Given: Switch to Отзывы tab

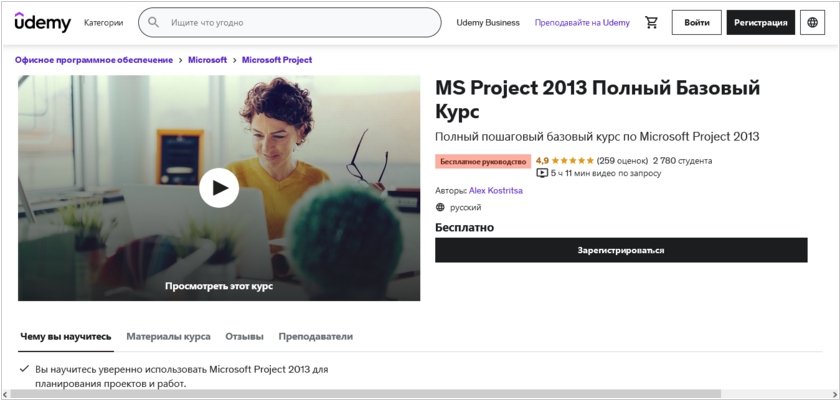Looking at the screenshot, I should pyautogui.click(x=244, y=337).
